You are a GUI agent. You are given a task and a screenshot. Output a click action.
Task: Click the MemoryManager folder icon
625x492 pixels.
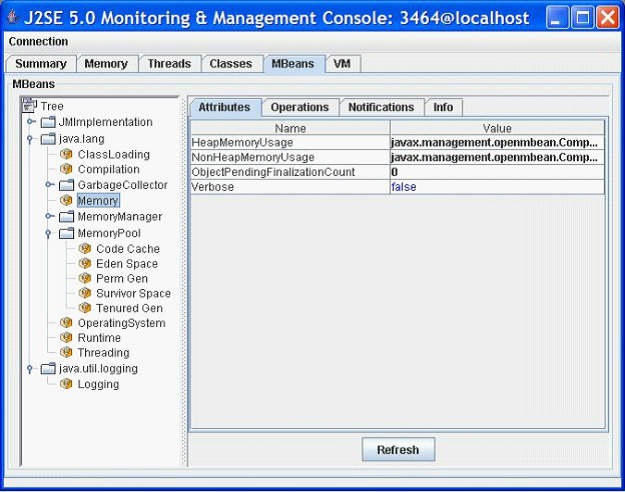pos(67,216)
